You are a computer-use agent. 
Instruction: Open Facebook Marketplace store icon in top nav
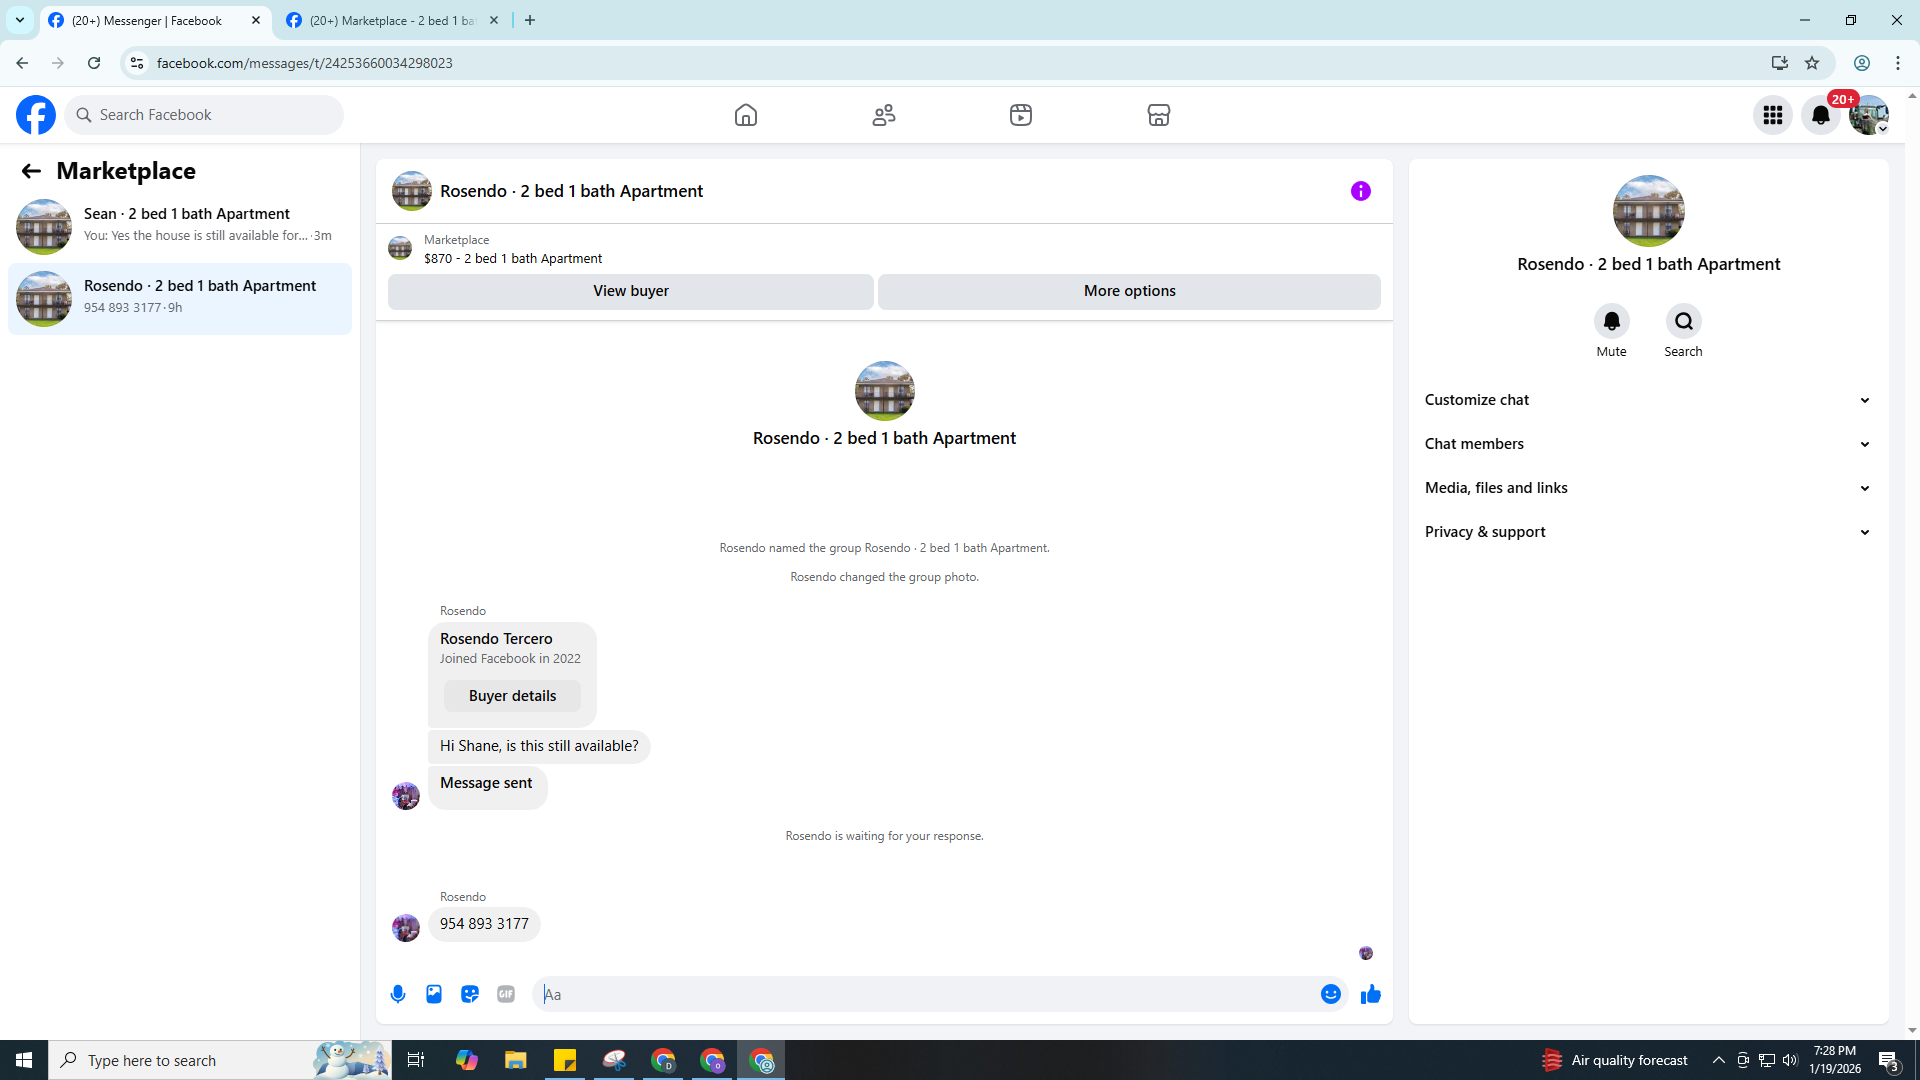click(1158, 115)
